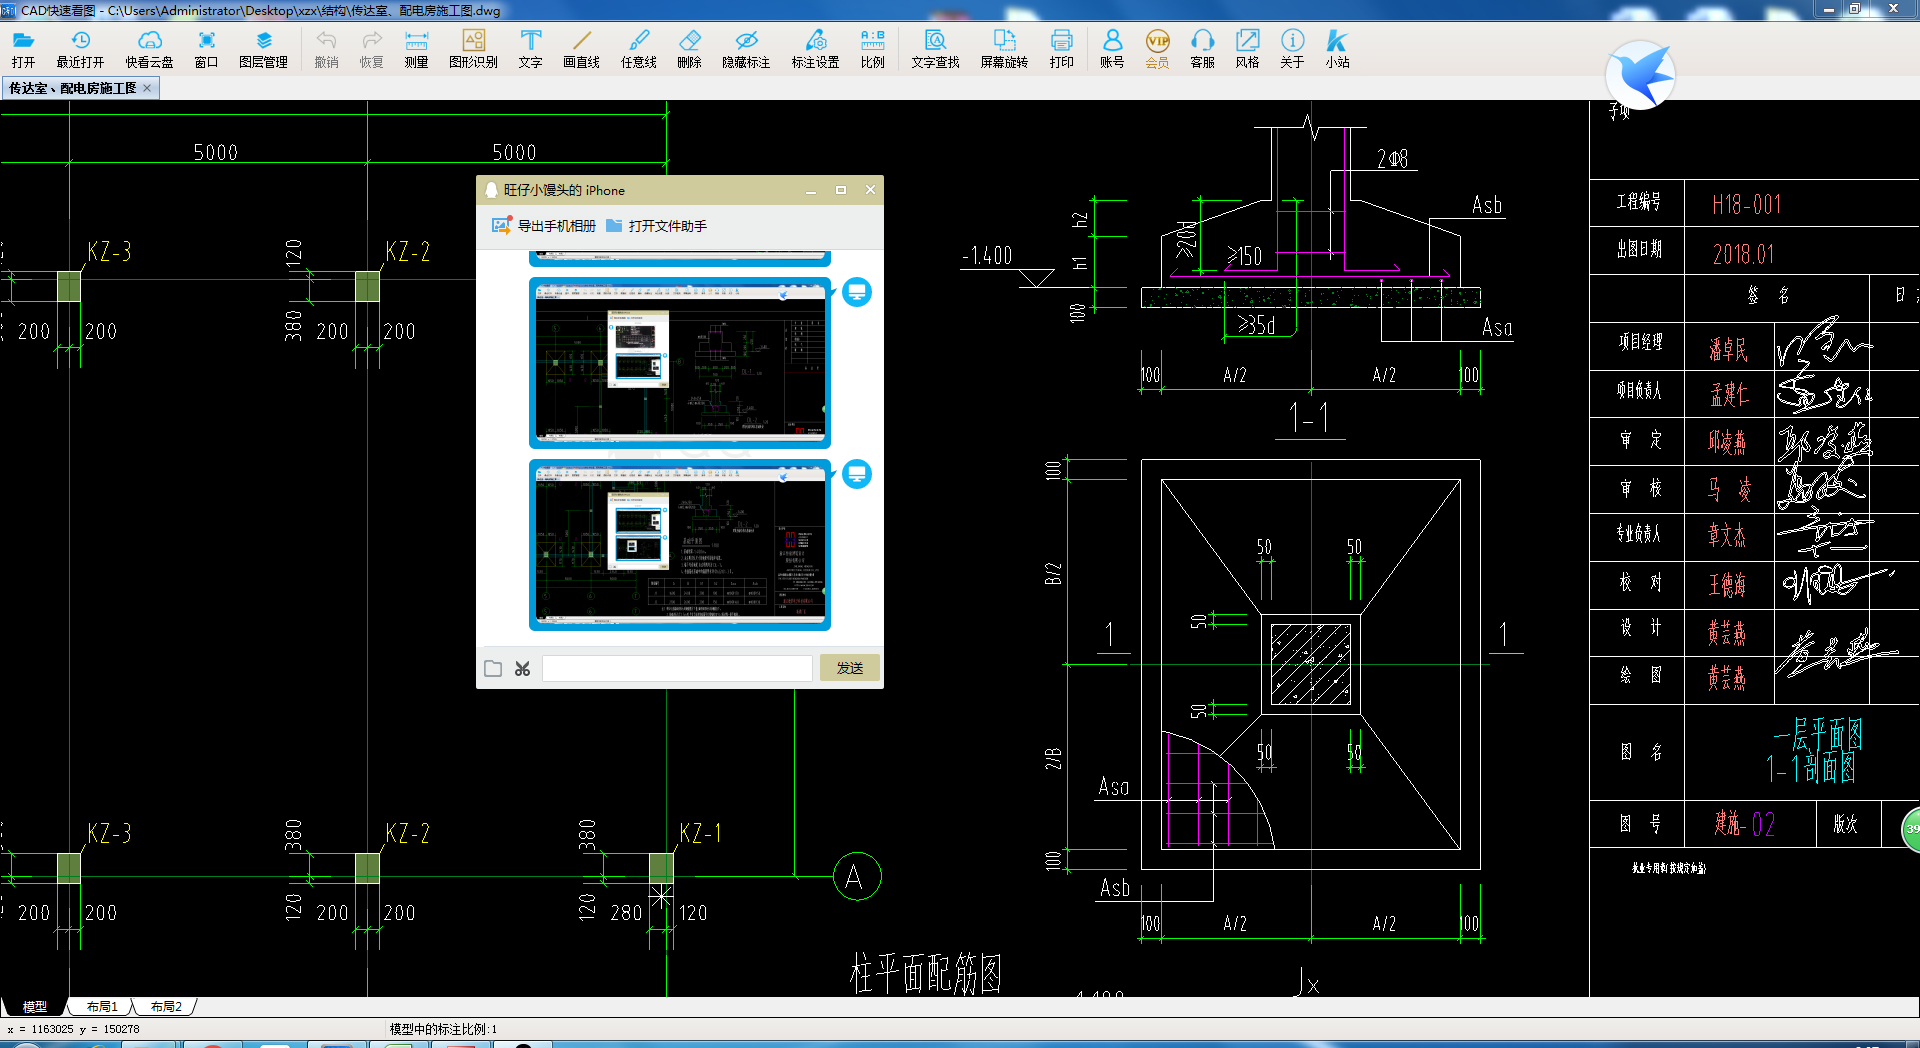
Task: Open the first screenshot thumbnail in chat
Action: tap(680, 363)
